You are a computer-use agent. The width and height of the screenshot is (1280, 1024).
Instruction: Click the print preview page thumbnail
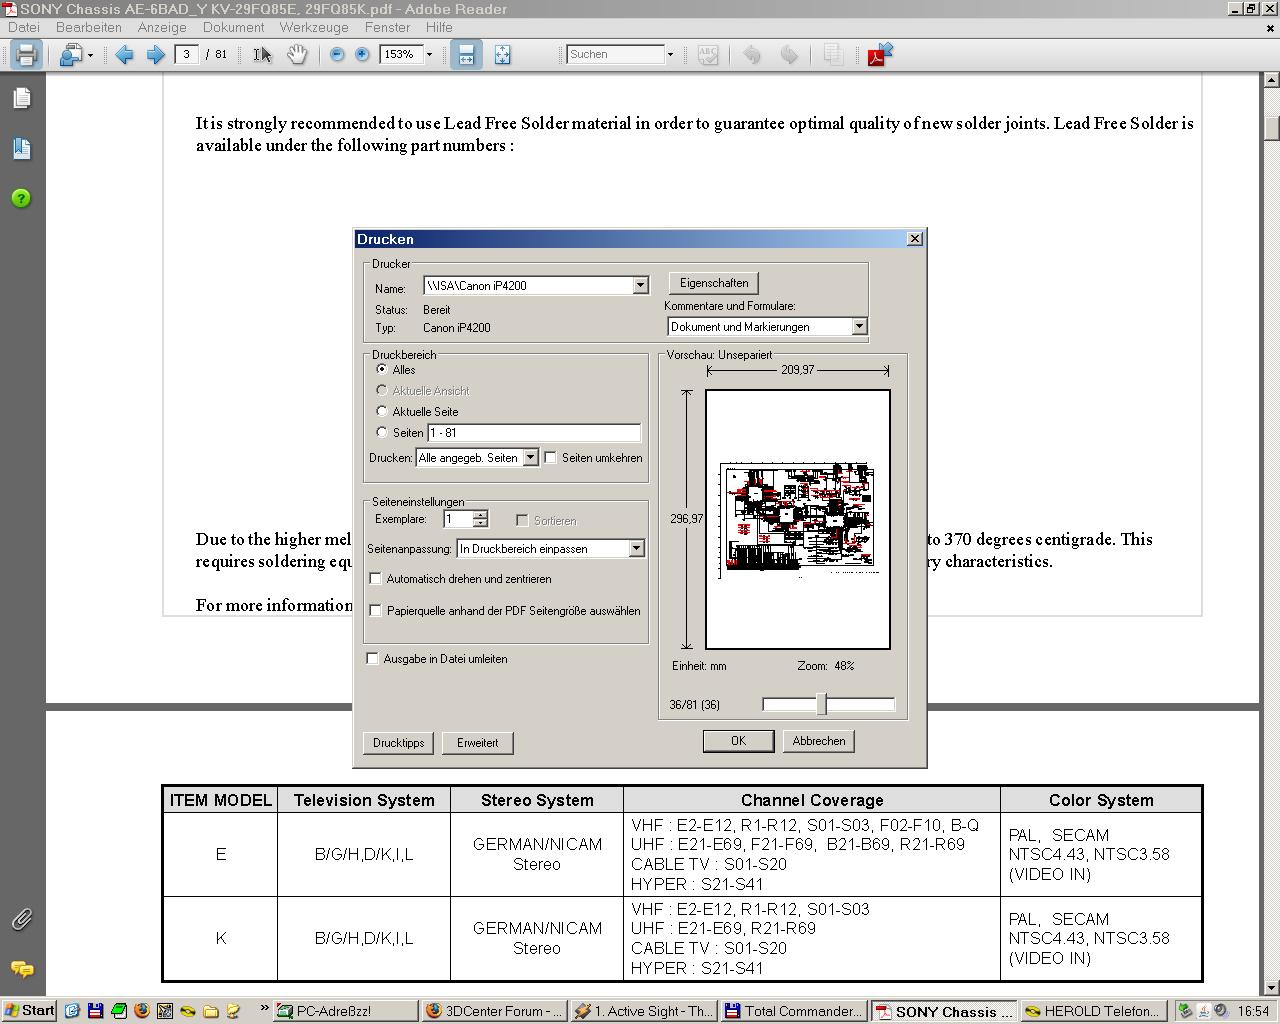798,519
